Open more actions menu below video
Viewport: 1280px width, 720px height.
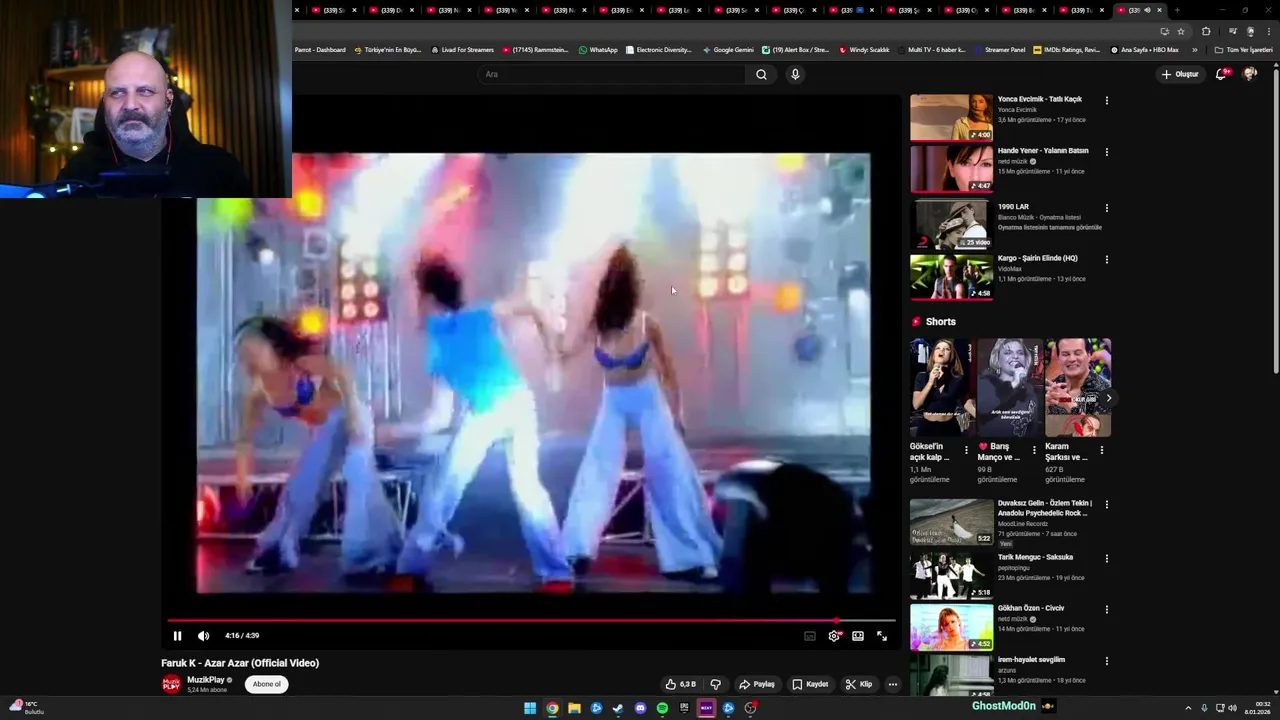click(893, 684)
